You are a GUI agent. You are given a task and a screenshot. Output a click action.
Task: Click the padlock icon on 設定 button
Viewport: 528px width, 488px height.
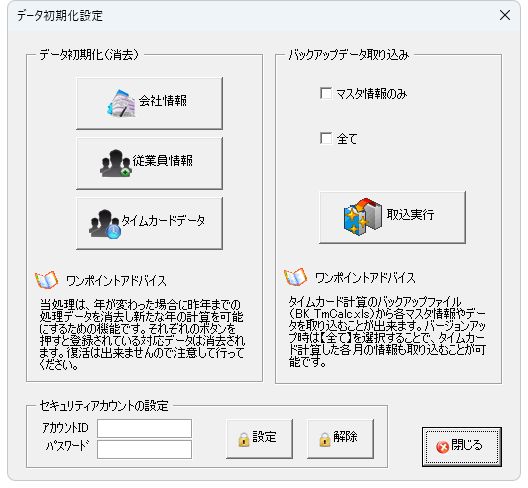pyautogui.click(x=244, y=440)
